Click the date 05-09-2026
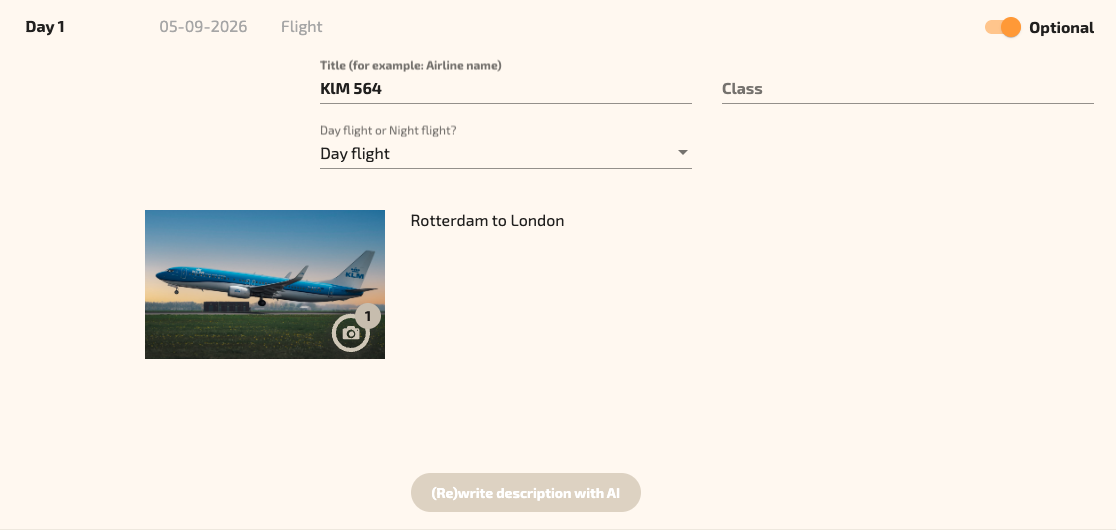The image size is (1116, 530). click(203, 27)
